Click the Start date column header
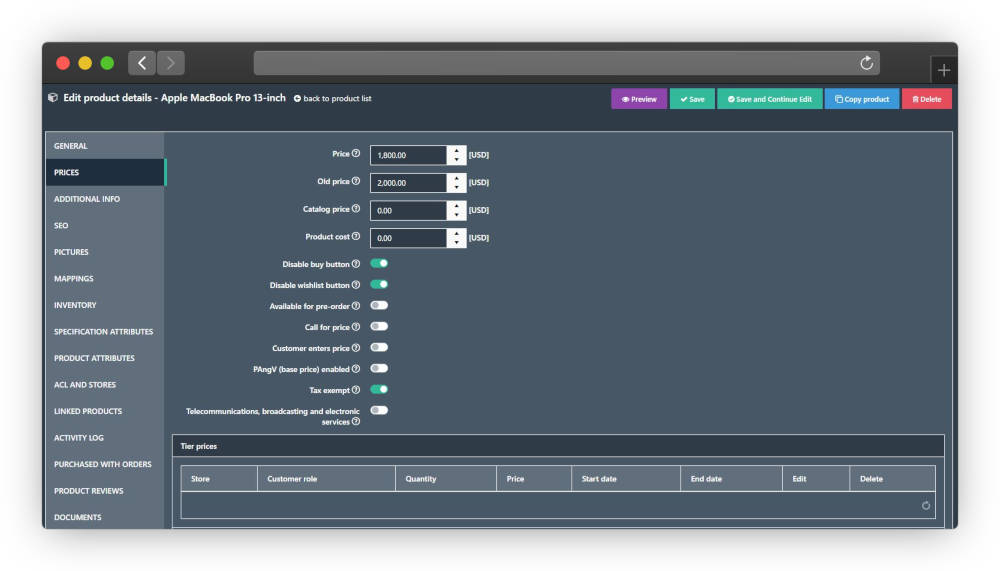 click(x=626, y=478)
